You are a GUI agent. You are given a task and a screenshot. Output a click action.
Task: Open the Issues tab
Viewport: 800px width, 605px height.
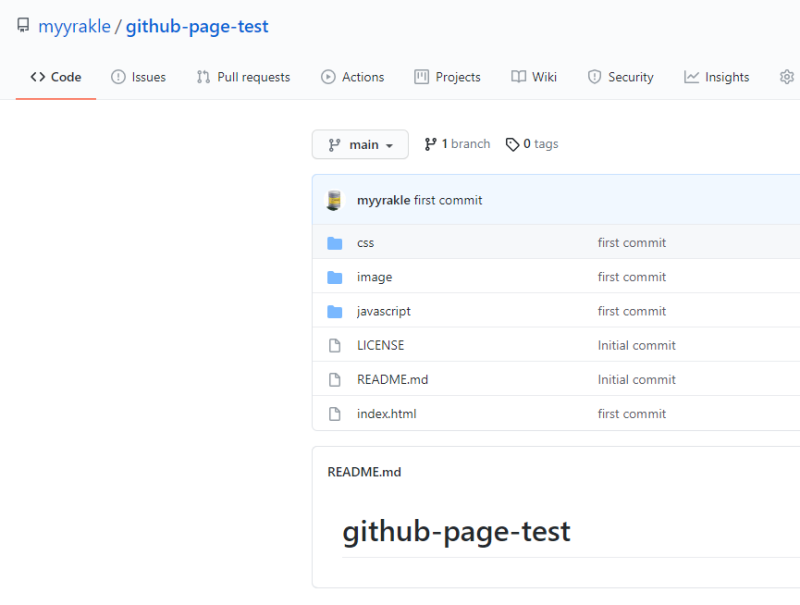point(138,77)
